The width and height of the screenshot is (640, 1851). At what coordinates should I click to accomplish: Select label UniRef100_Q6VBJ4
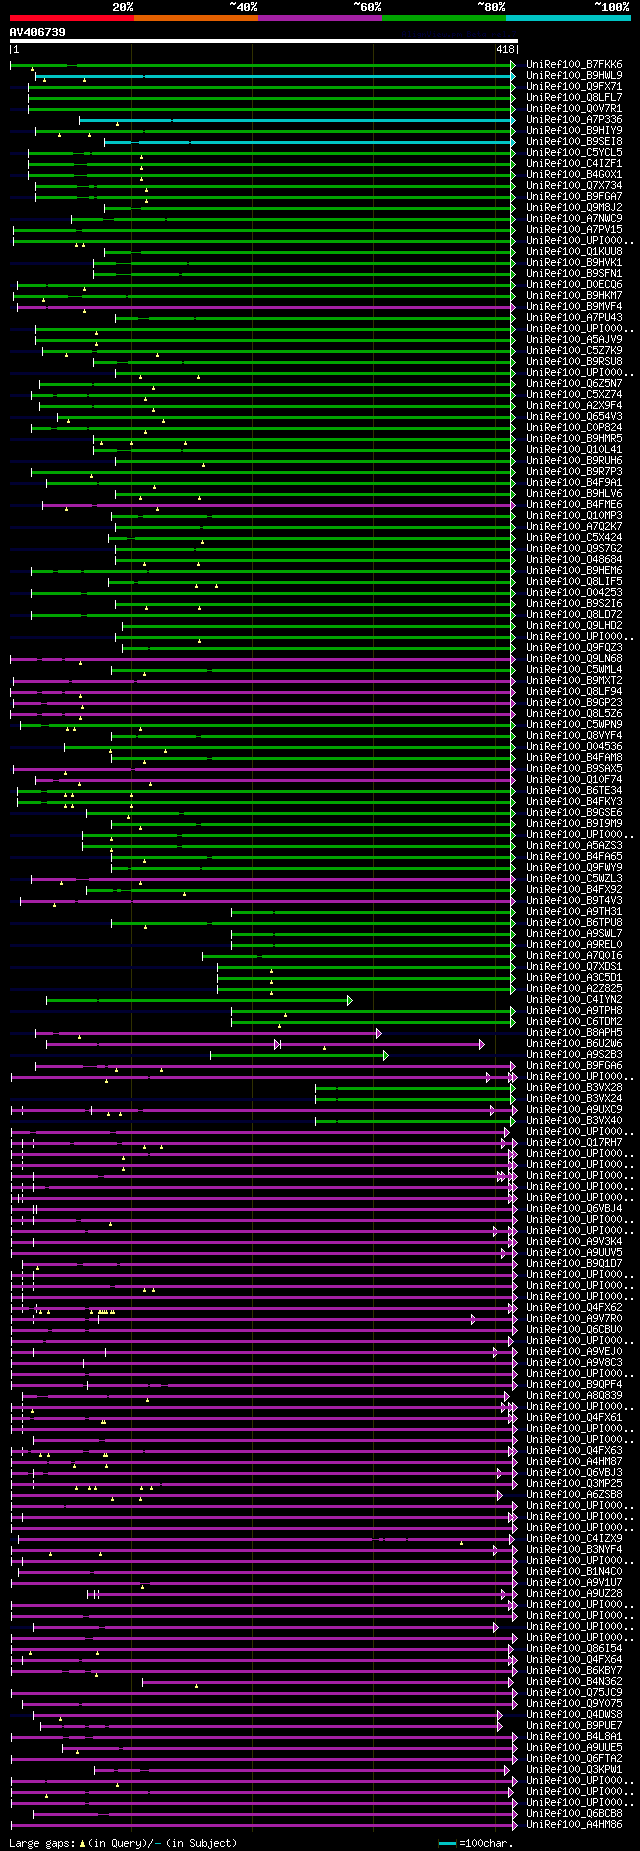pyautogui.click(x=574, y=1208)
